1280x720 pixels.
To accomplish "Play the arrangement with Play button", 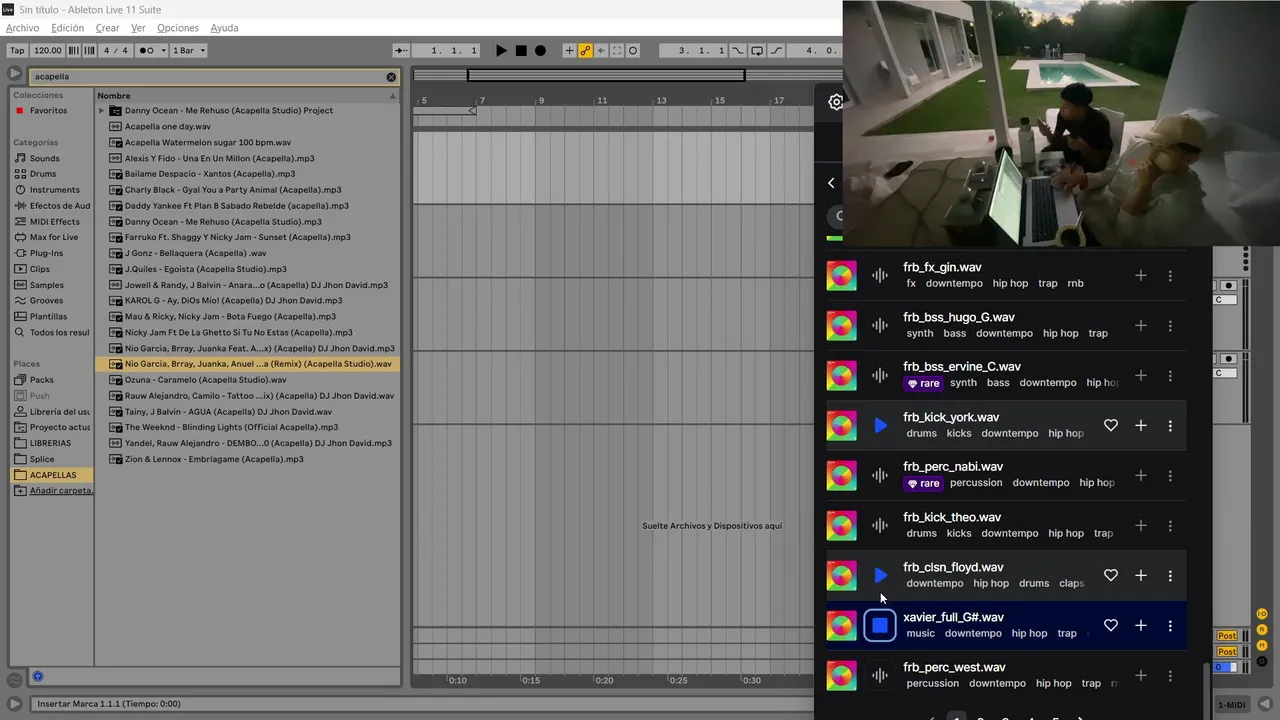I will [501, 51].
